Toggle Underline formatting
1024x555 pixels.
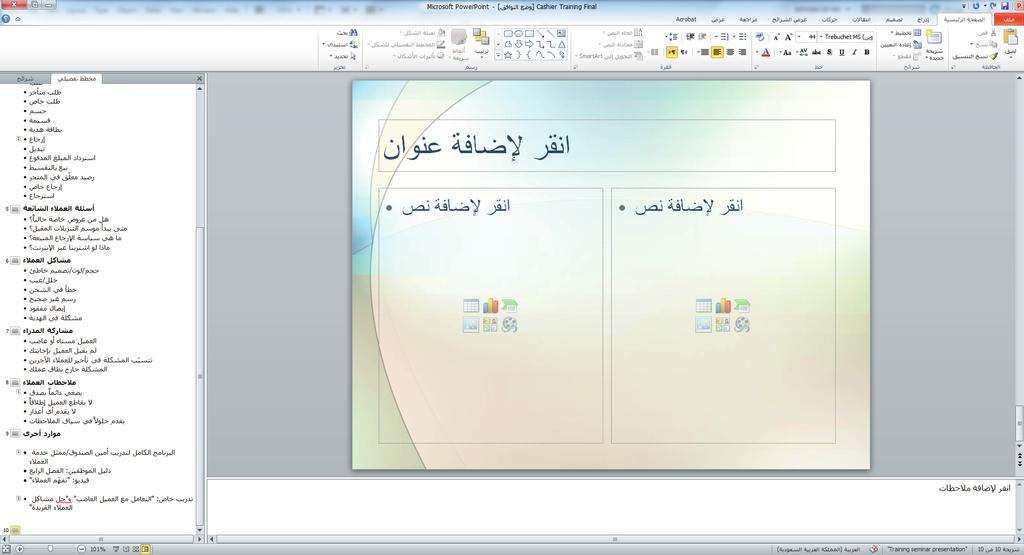(842, 52)
